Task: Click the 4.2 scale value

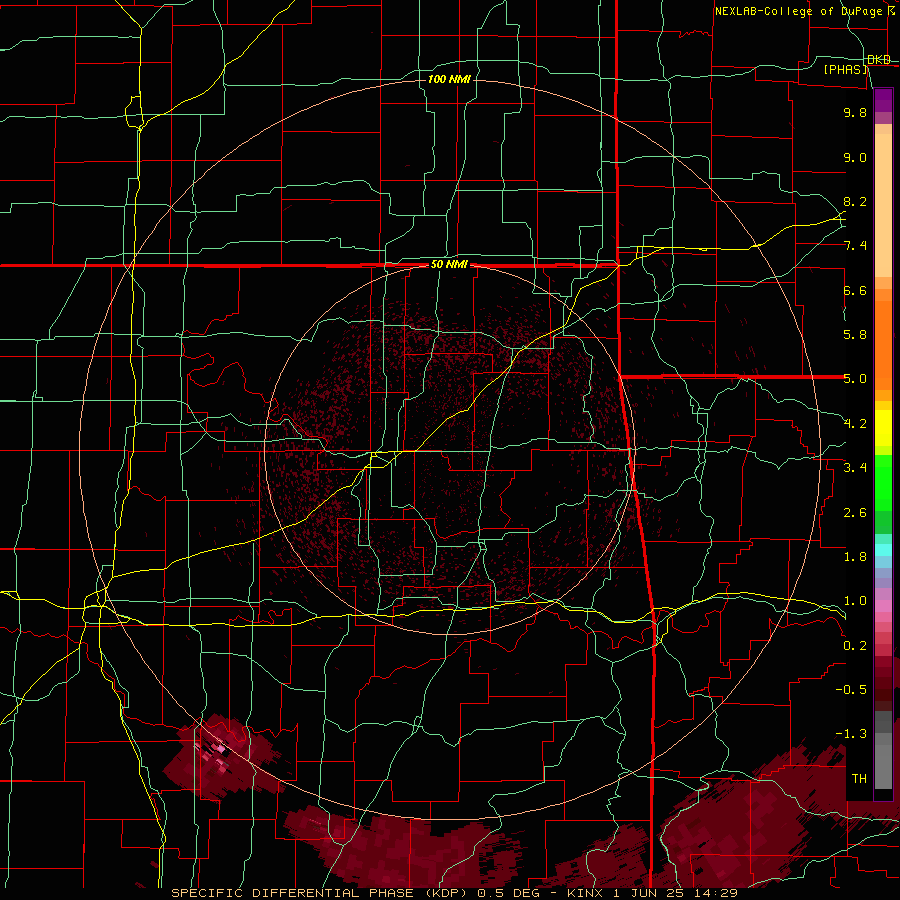Action: tap(855, 424)
